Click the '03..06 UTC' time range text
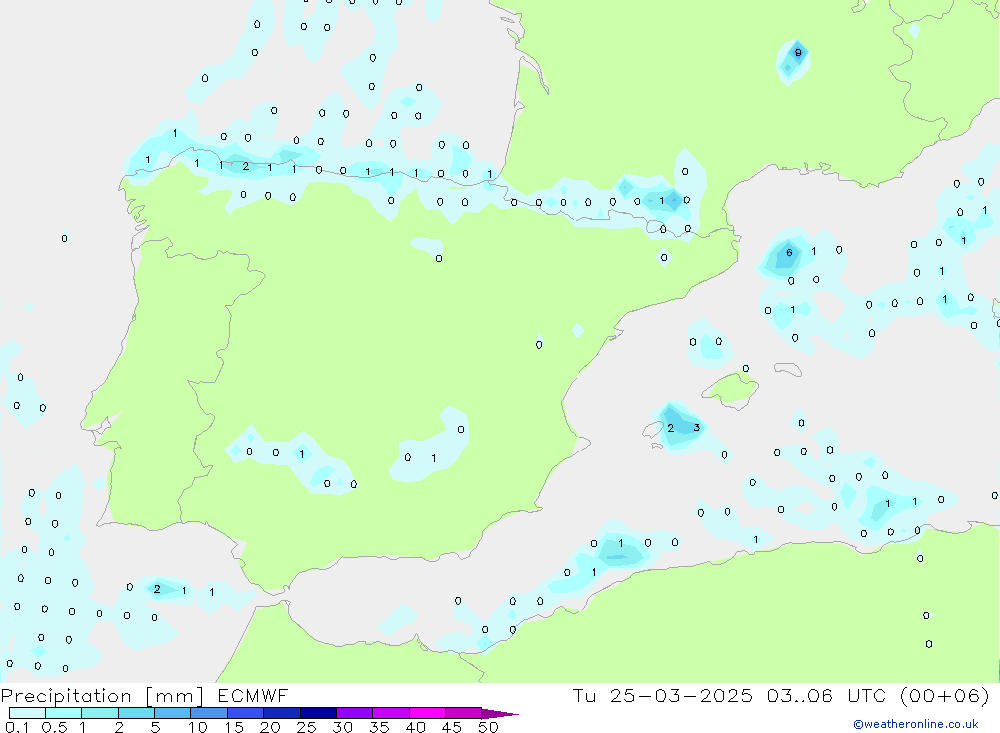The height and width of the screenshot is (733, 1000). [x=826, y=696]
